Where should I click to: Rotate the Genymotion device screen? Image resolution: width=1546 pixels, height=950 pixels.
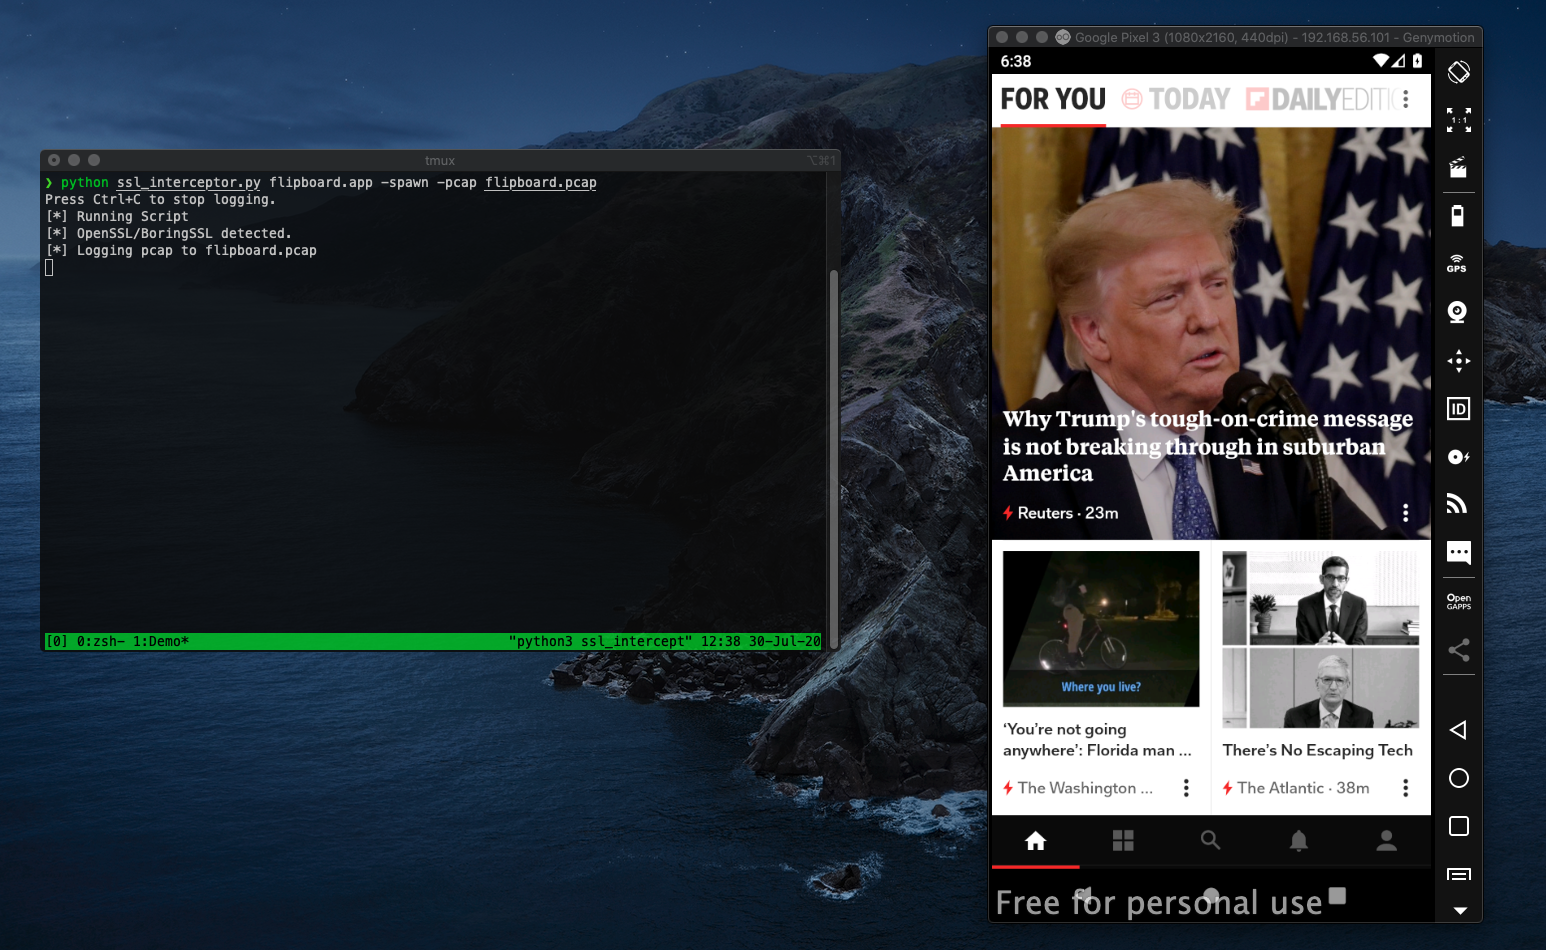pos(1458,72)
